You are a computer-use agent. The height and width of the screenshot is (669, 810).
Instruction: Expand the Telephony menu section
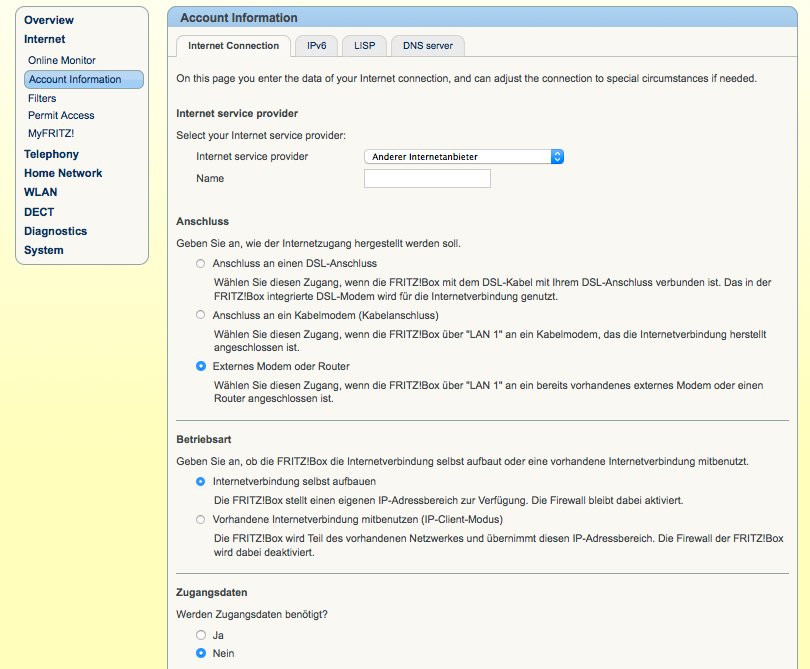pos(51,154)
